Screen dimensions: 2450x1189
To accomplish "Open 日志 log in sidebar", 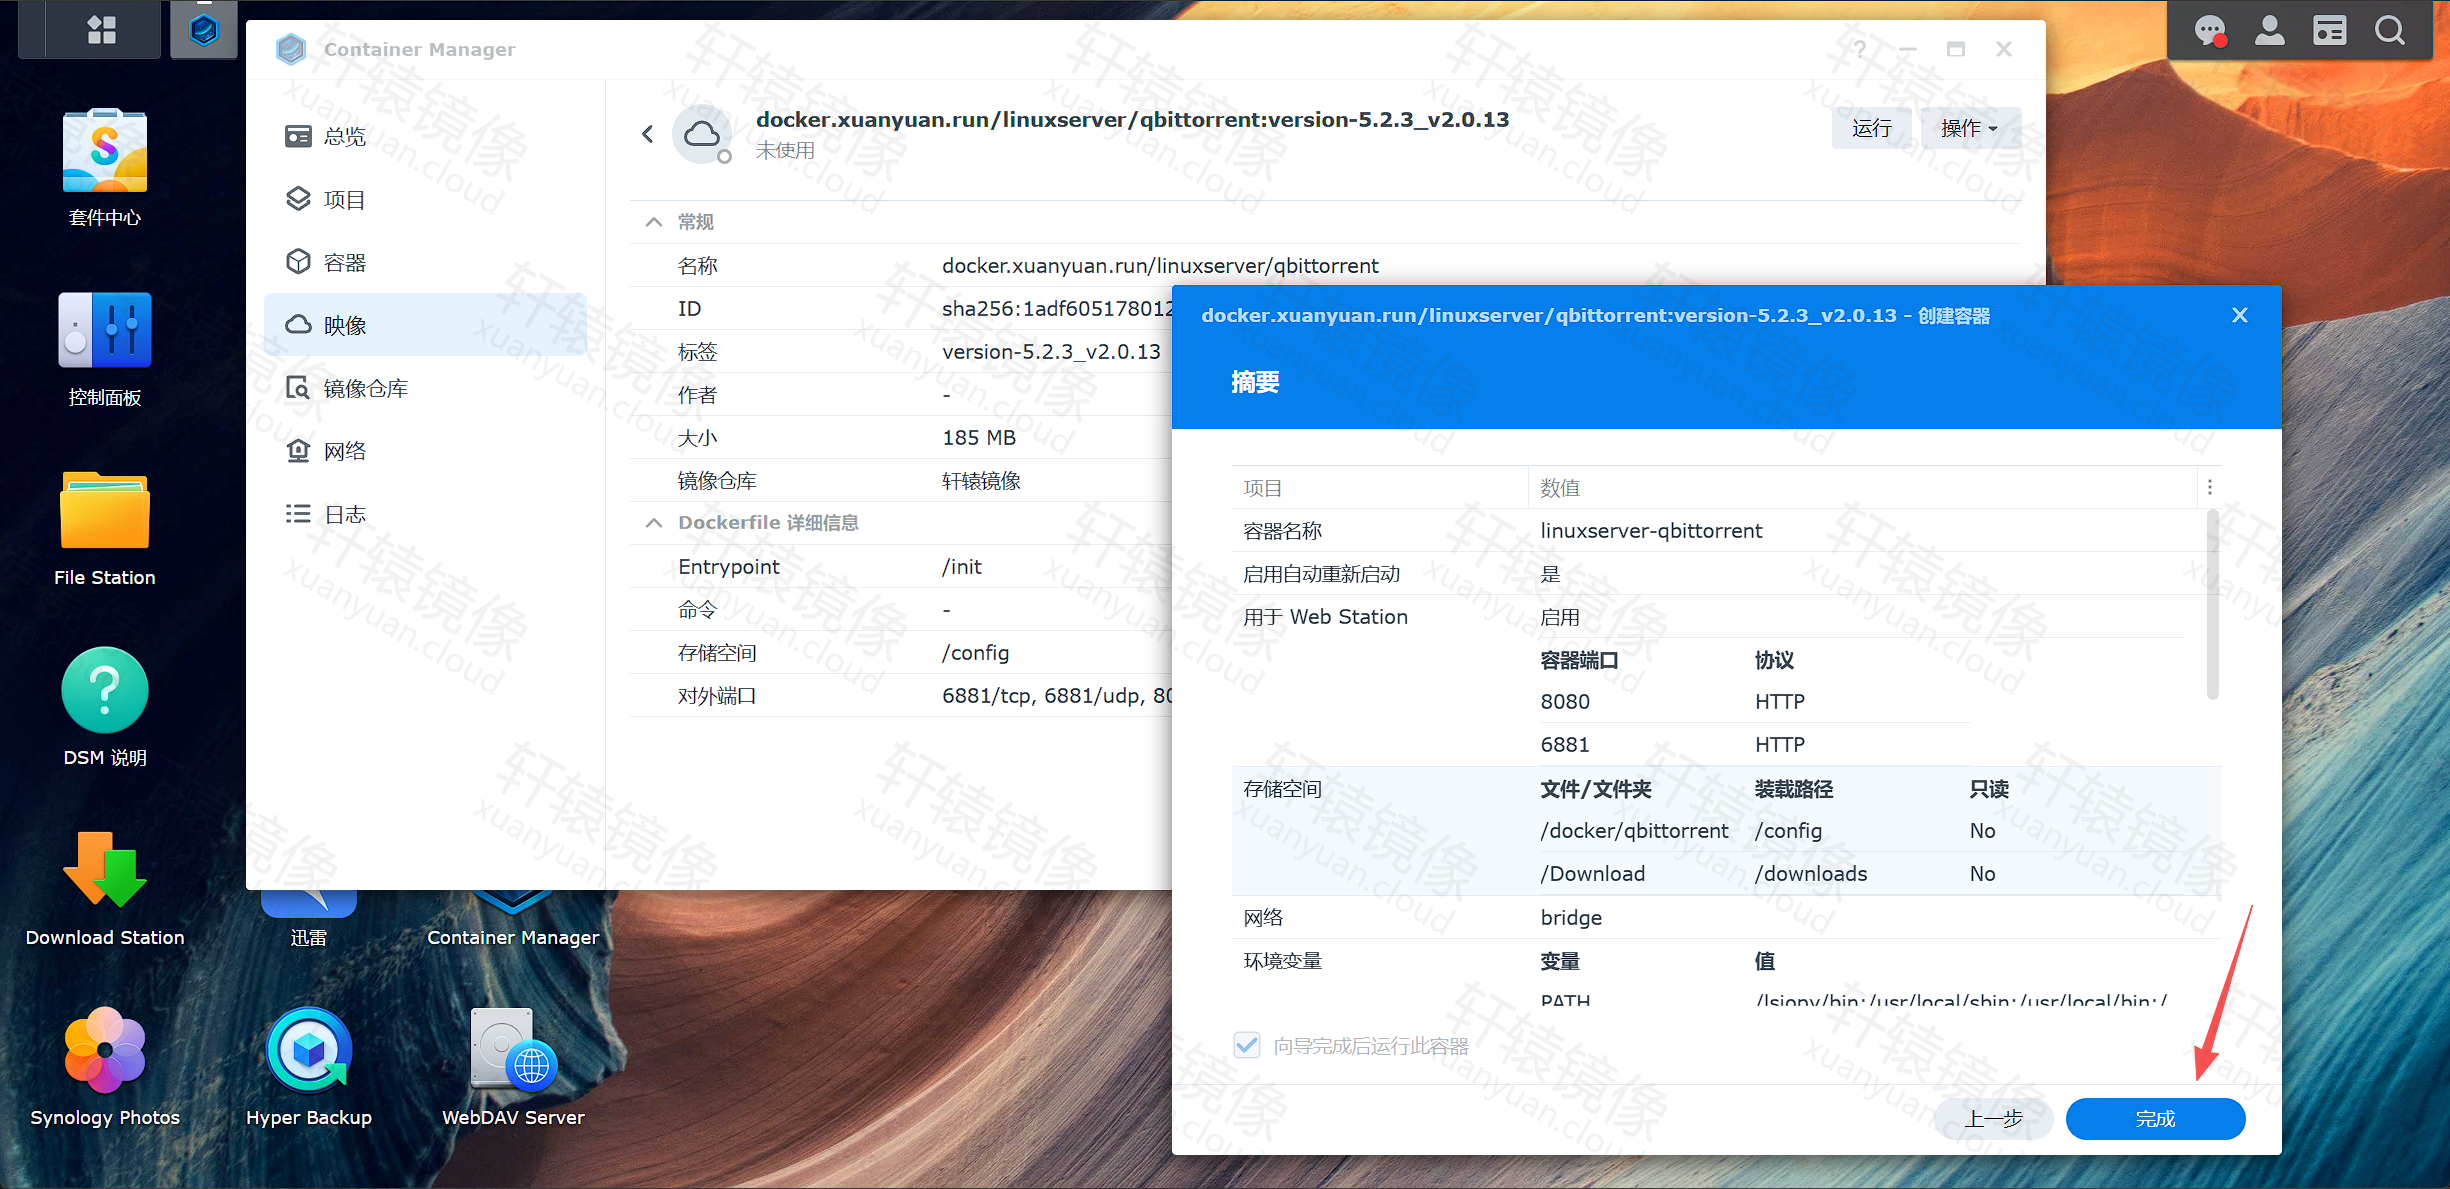I will coord(425,514).
